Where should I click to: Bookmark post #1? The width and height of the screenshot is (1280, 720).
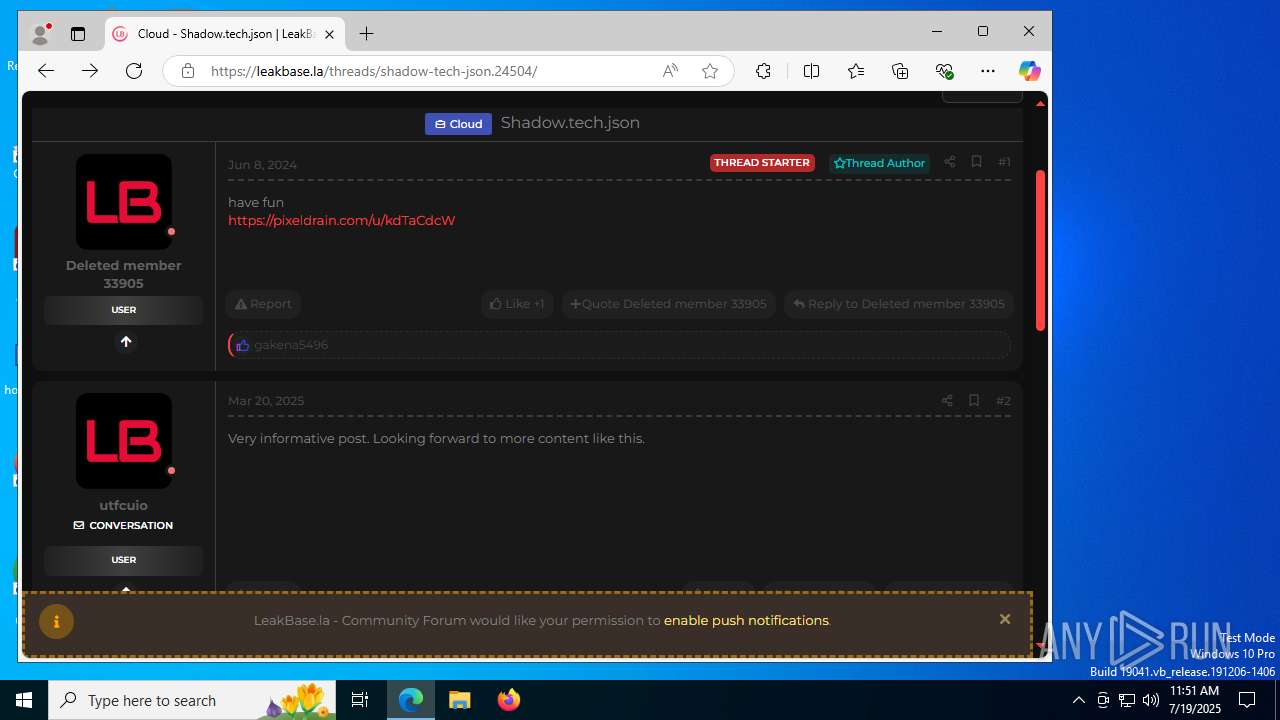976,162
